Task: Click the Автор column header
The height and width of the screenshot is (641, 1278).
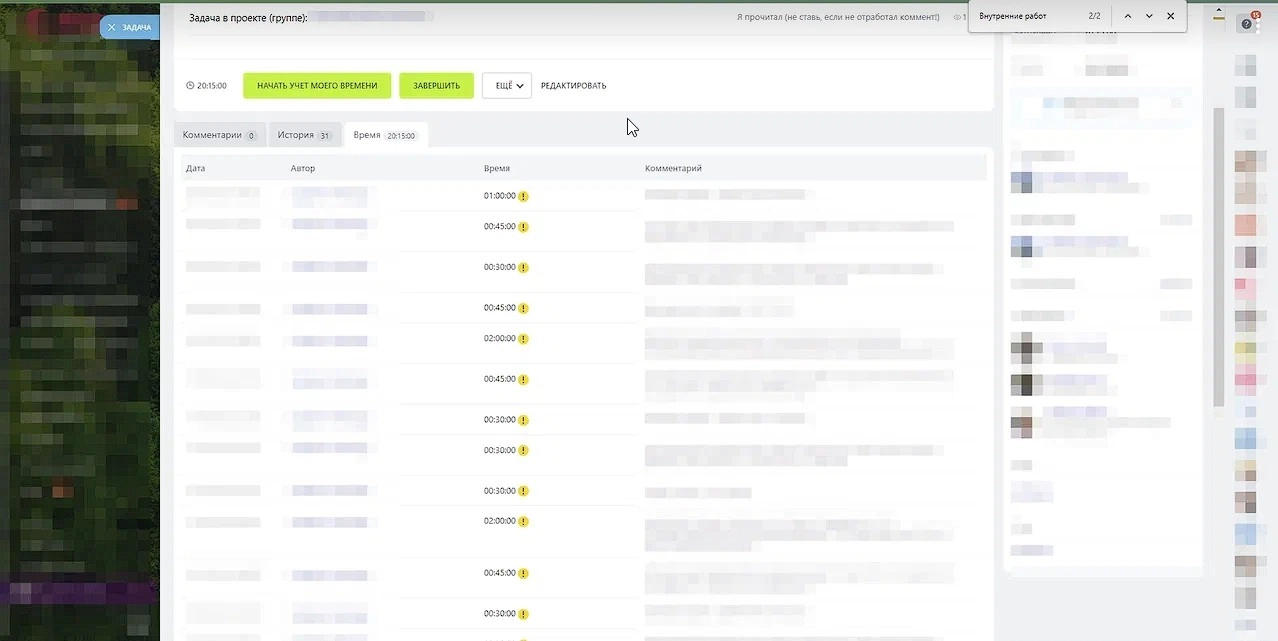Action: (x=303, y=168)
